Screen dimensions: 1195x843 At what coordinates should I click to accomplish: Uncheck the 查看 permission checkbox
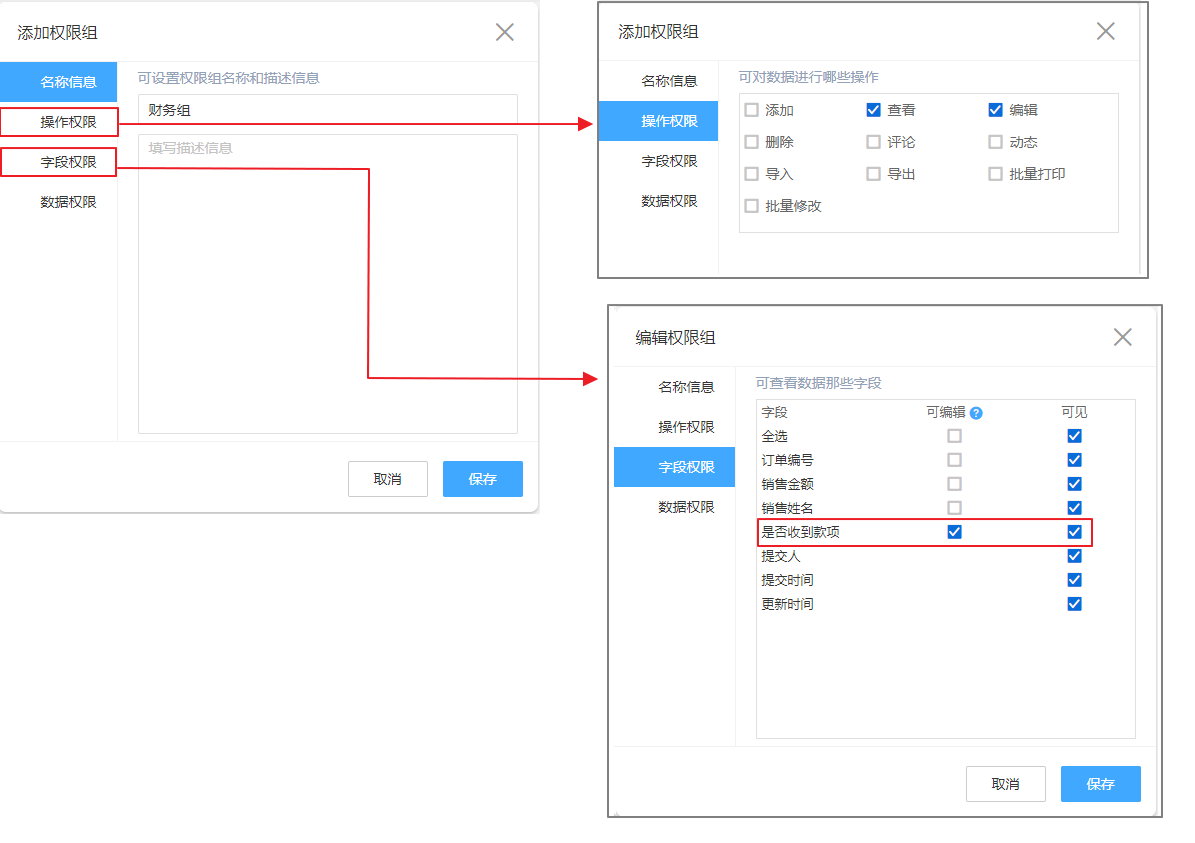point(873,110)
